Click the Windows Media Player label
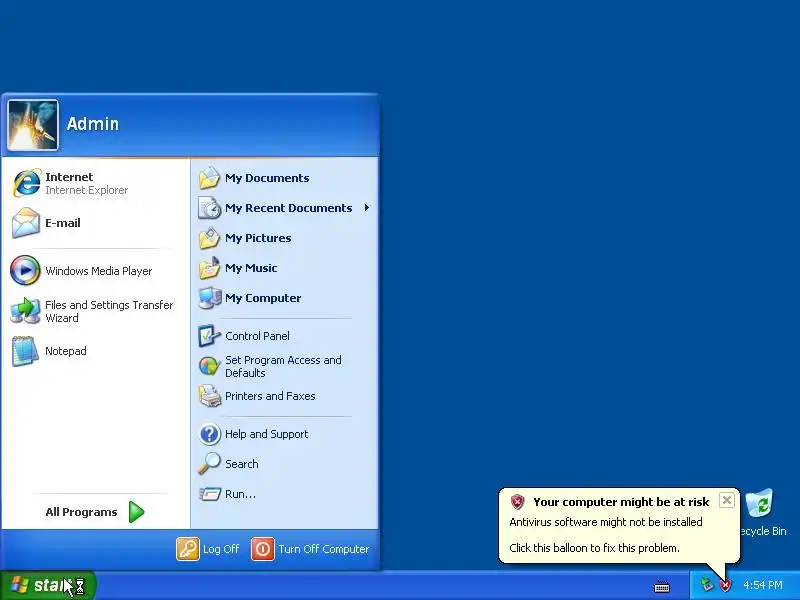This screenshot has width=800, height=600. coord(98,271)
